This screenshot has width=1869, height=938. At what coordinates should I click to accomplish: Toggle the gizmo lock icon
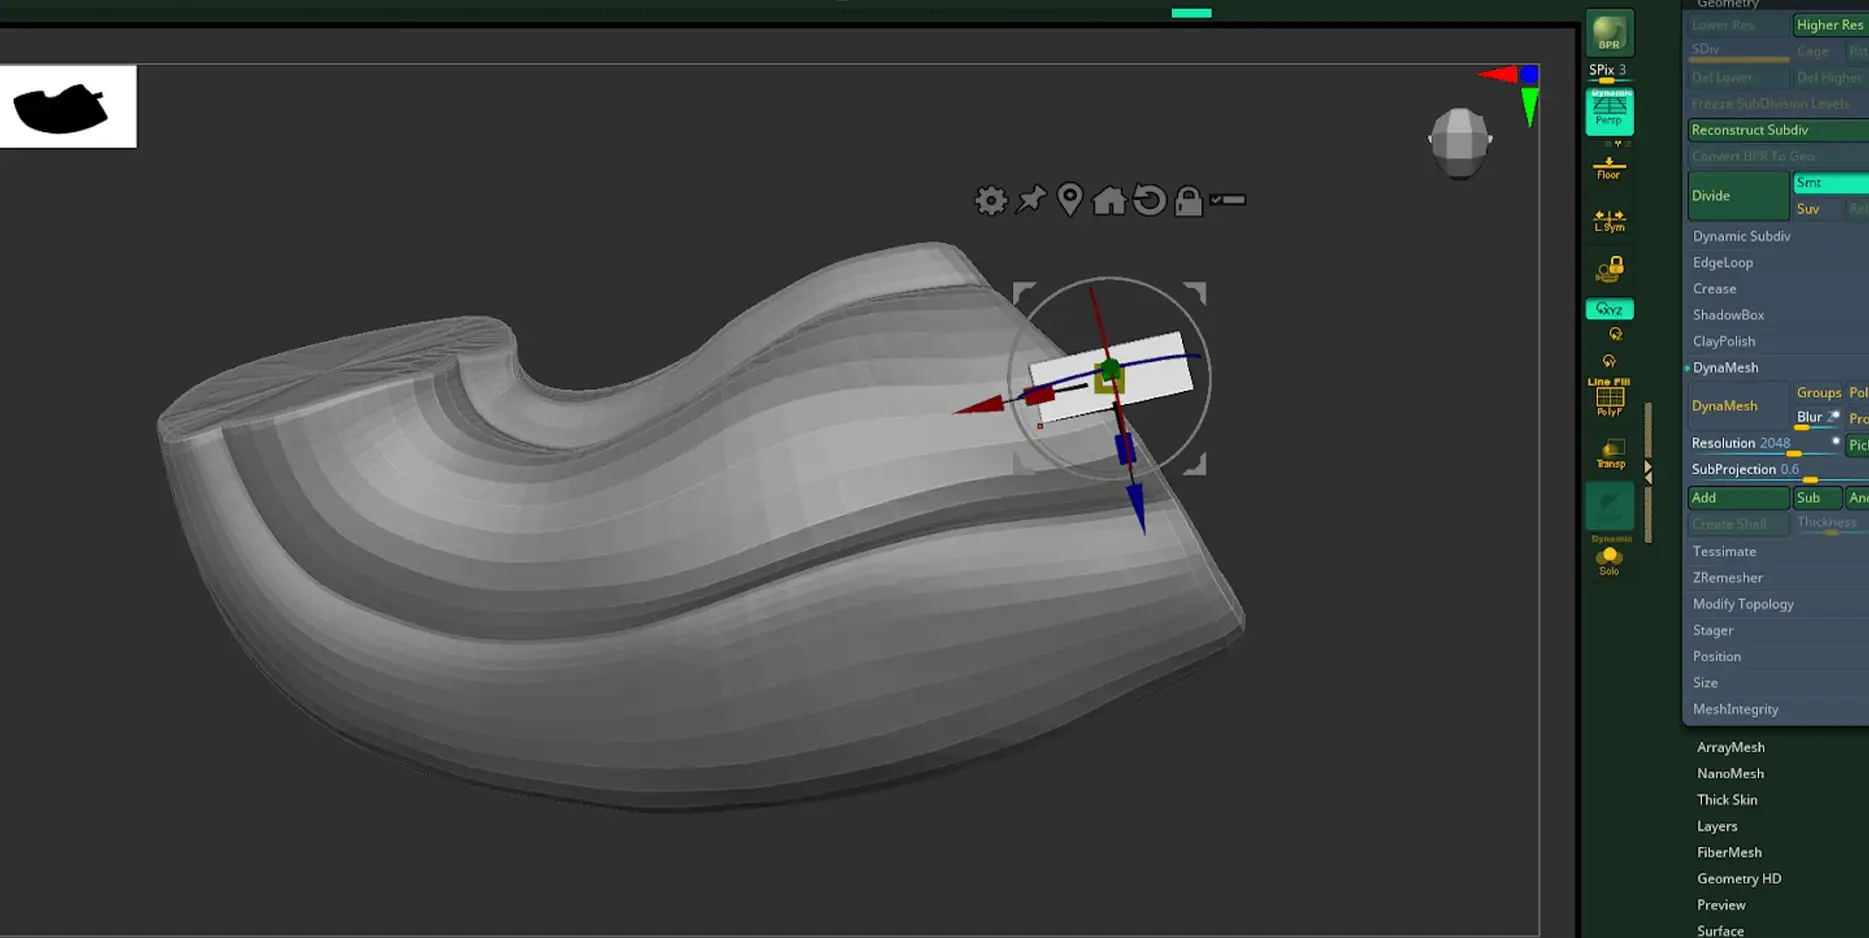1188,201
